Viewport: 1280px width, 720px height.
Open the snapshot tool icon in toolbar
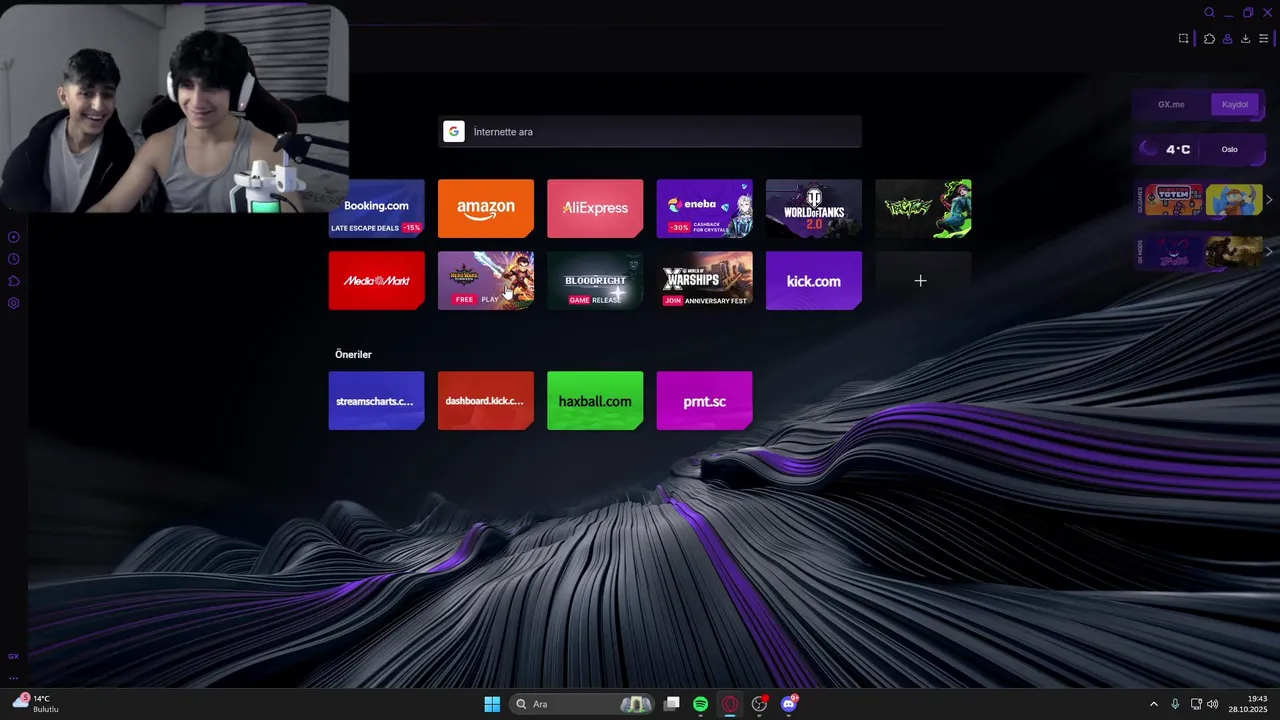(x=1183, y=39)
